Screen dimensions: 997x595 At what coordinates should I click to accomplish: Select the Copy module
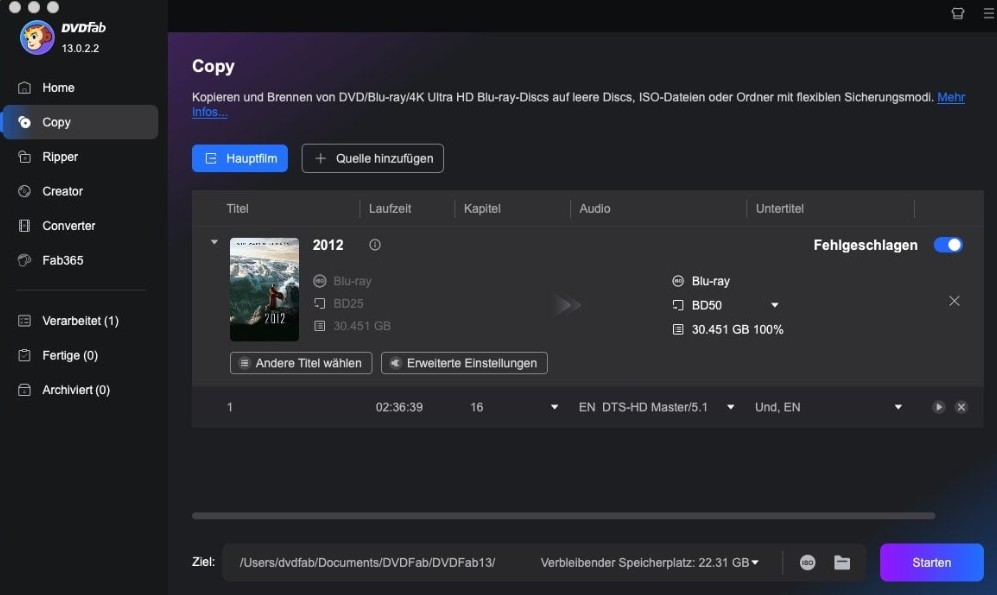81,122
